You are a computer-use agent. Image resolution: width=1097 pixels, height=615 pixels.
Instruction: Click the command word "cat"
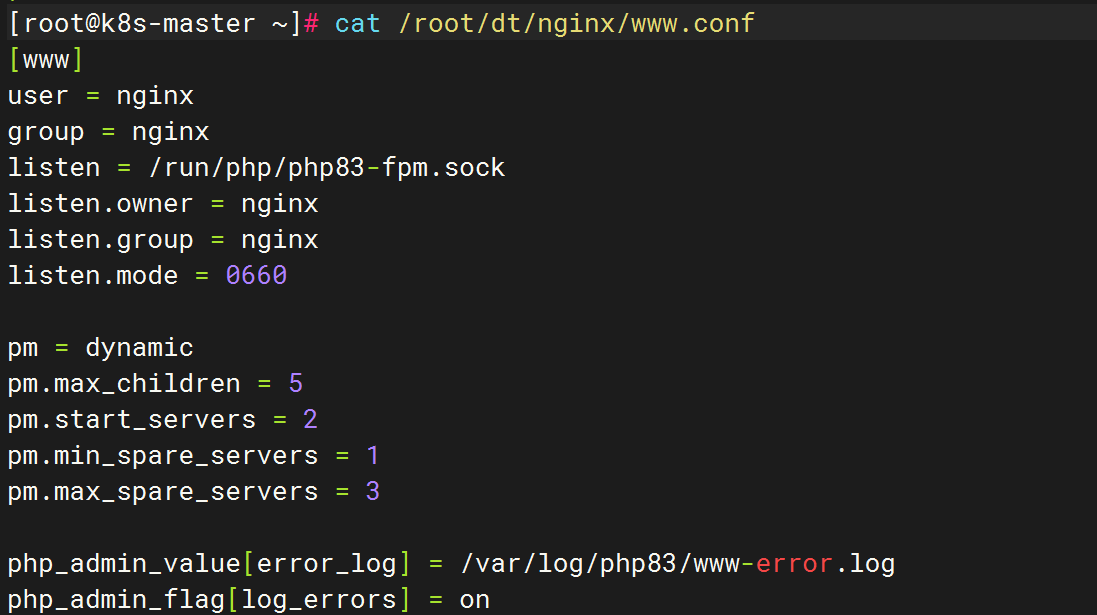click(358, 24)
